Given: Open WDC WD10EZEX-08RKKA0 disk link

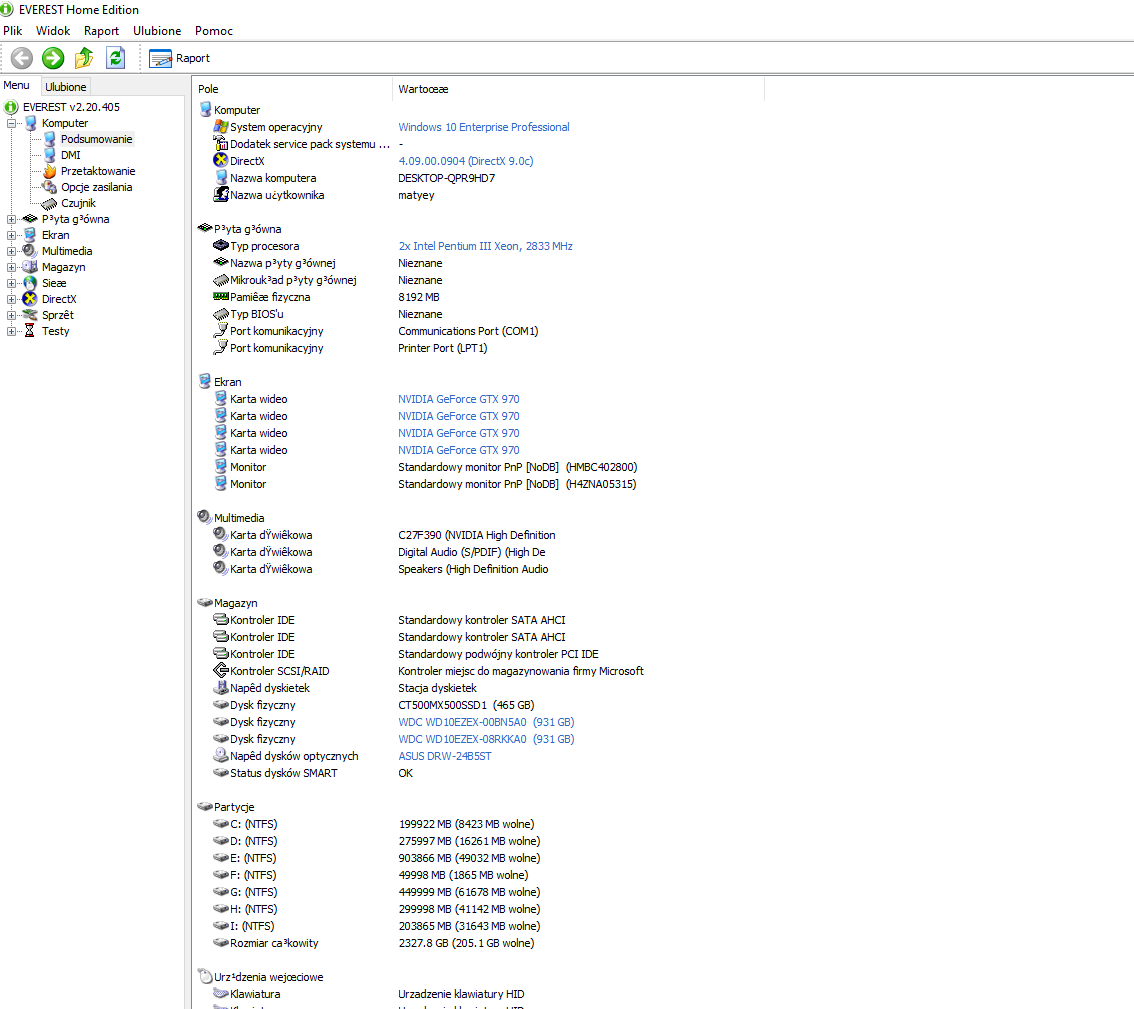Looking at the screenshot, I should [486, 739].
